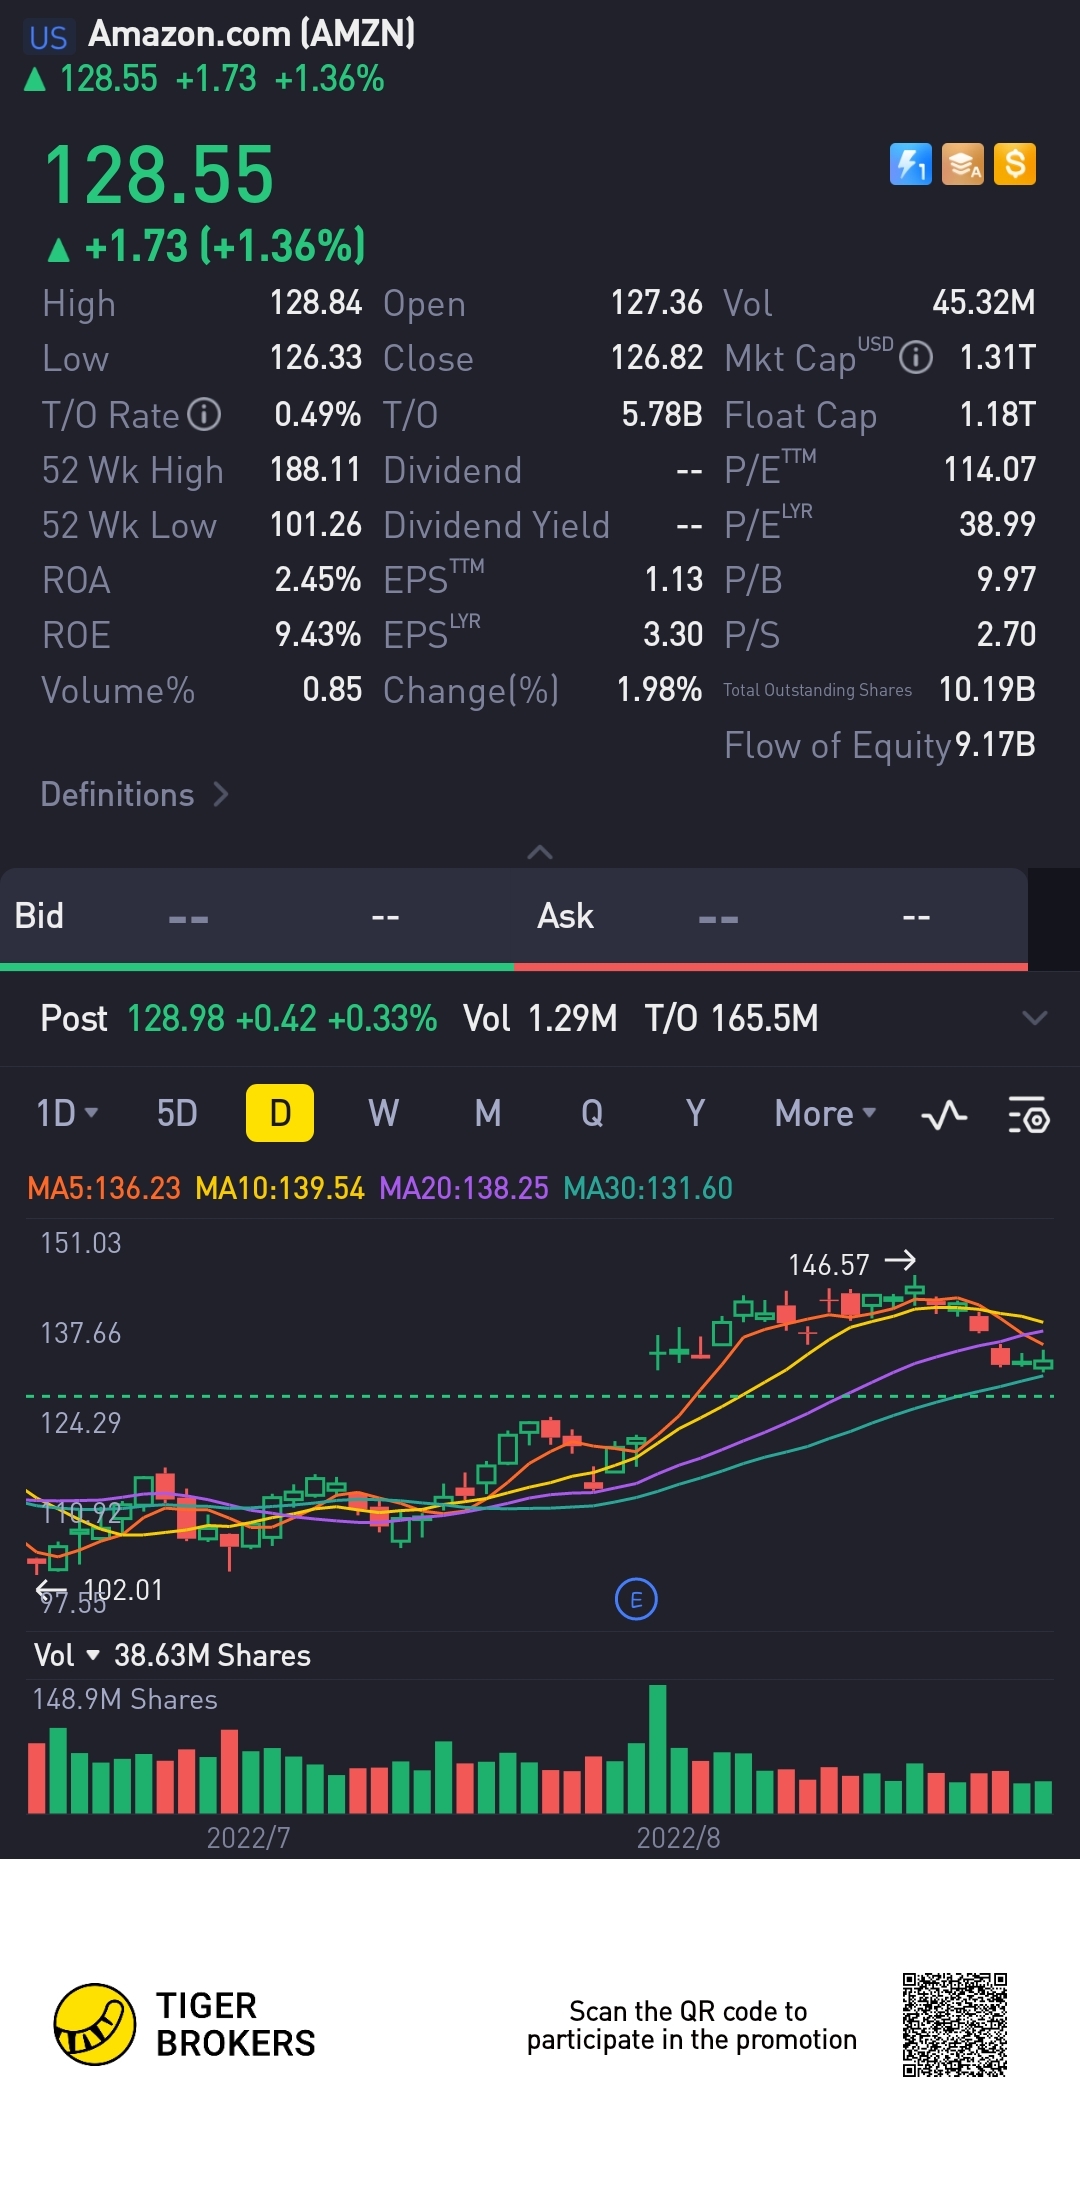Image resolution: width=1080 pixels, height=2191 pixels.
Task: Tap the 52 Wk High value 188.11
Action: 315,469
